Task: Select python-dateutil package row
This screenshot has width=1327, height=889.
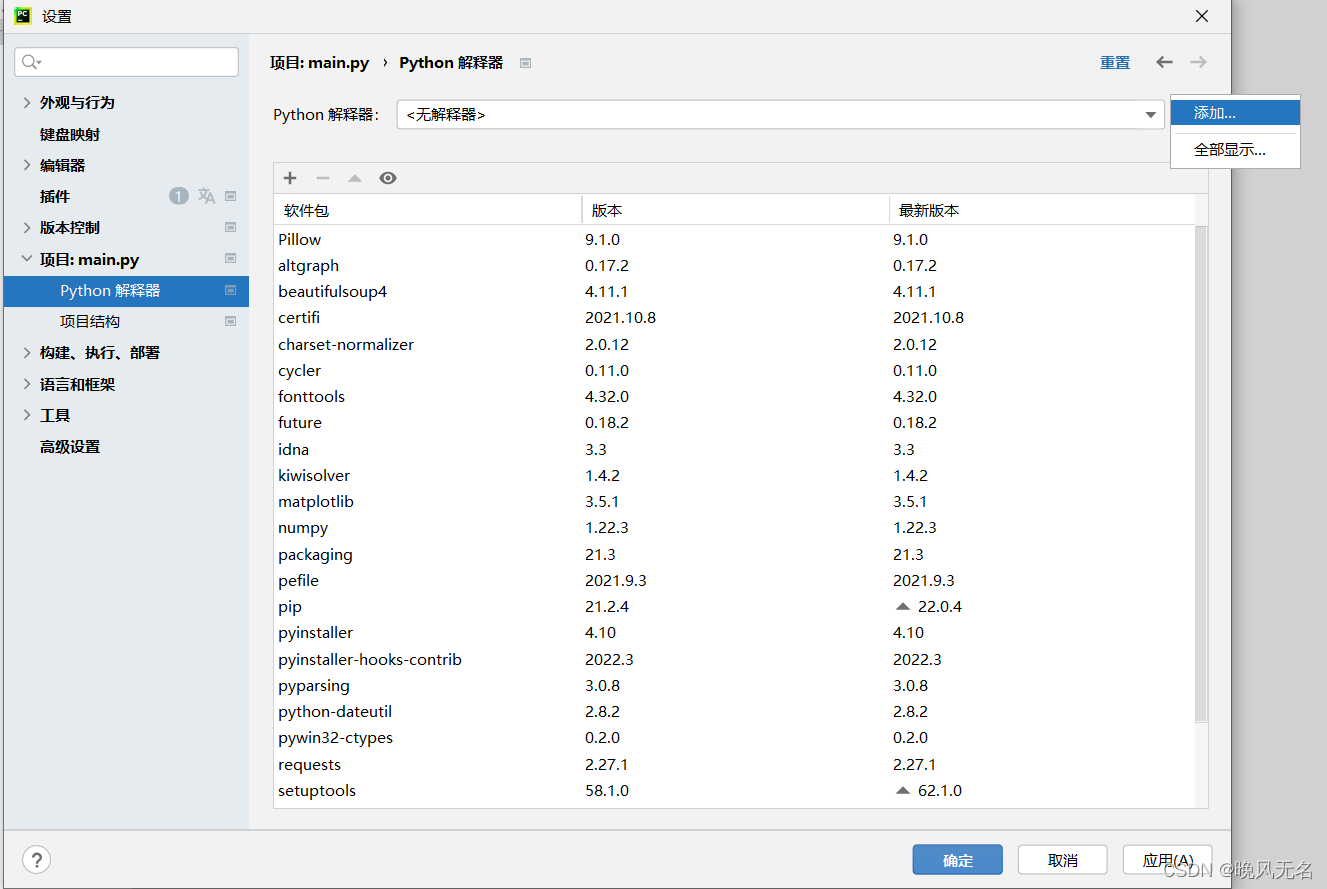Action: [735, 711]
